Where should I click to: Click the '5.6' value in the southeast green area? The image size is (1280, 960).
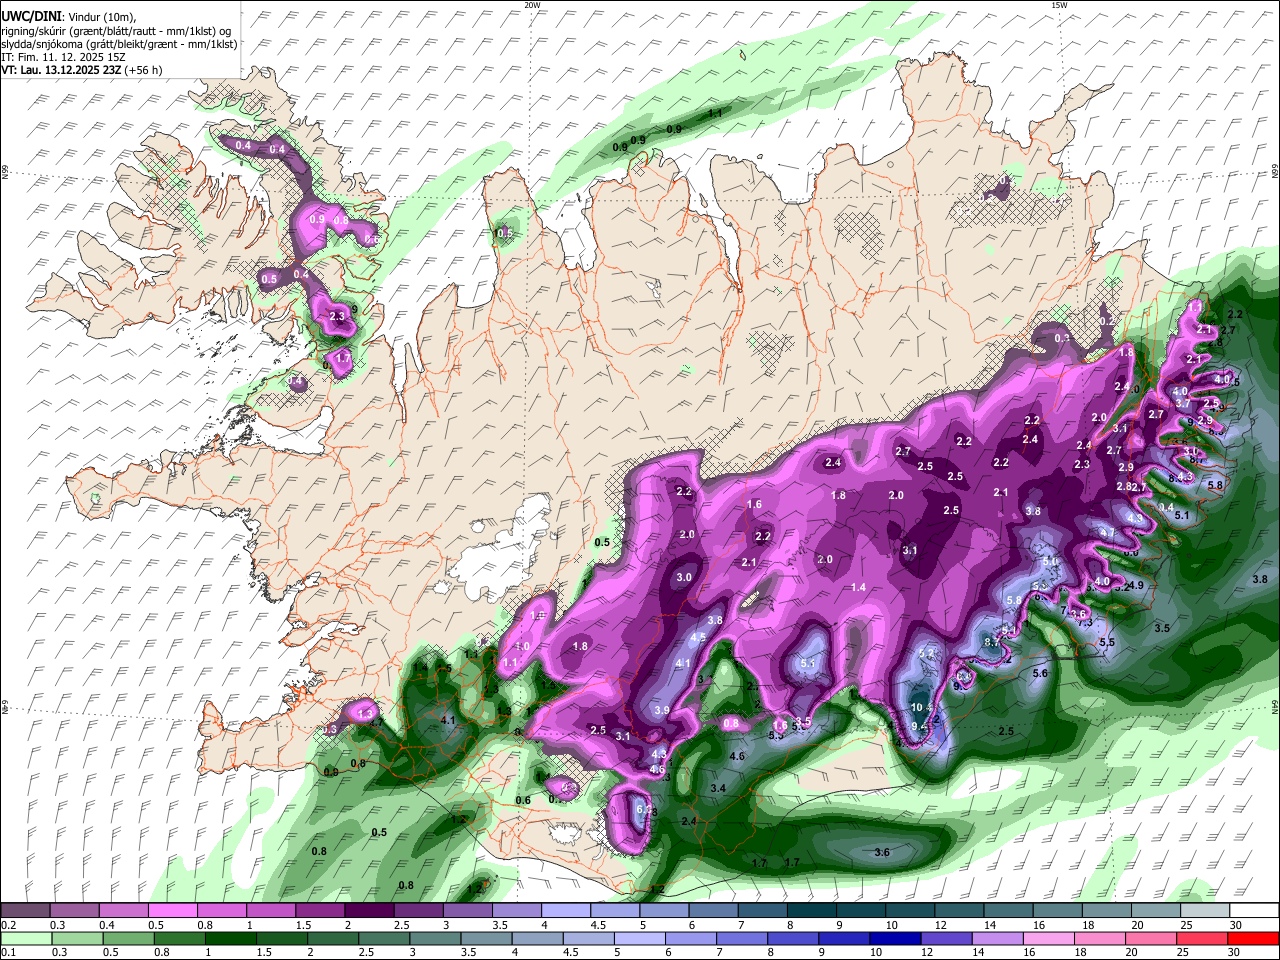(x=1040, y=674)
